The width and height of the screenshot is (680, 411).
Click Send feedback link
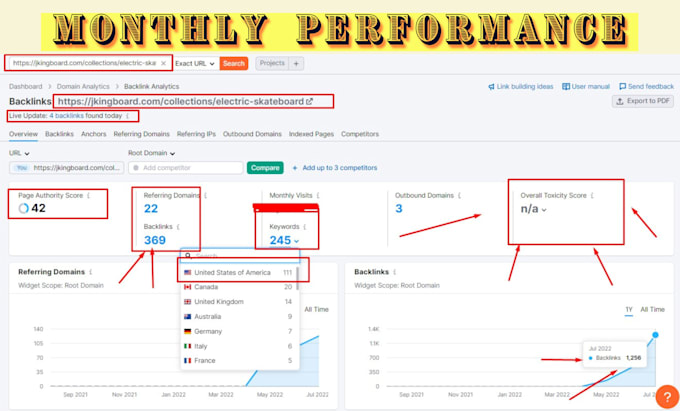(x=646, y=86)
